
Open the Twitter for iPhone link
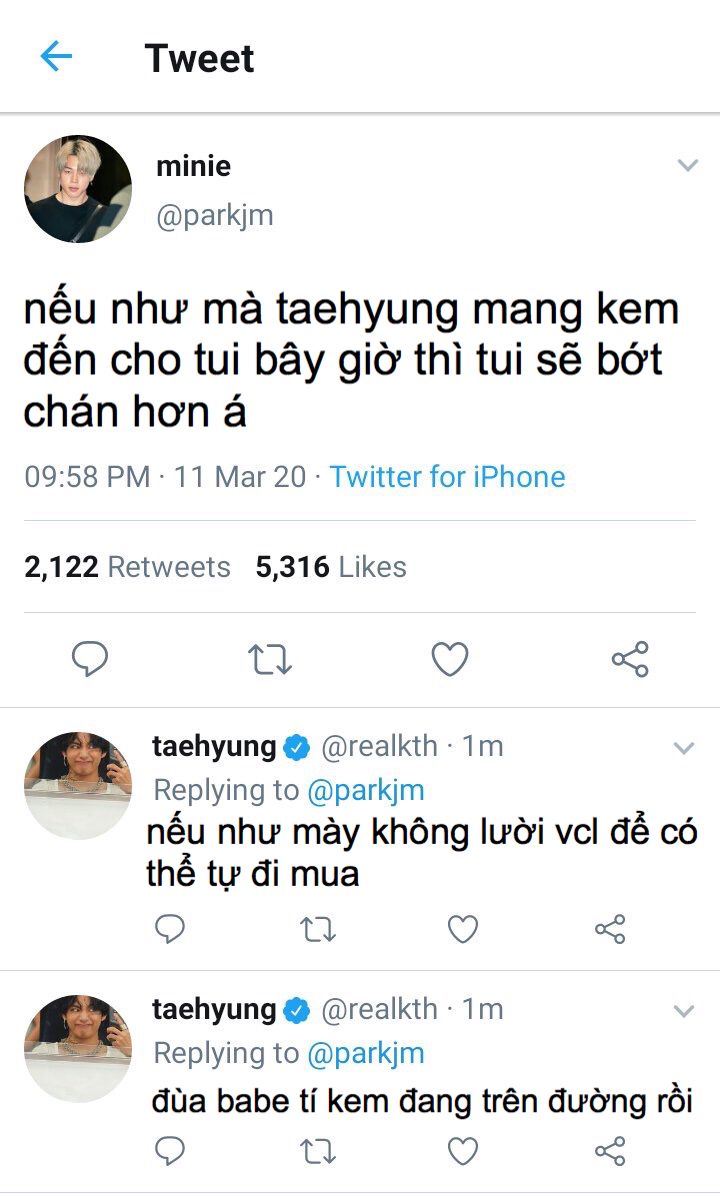pos(447,476)
